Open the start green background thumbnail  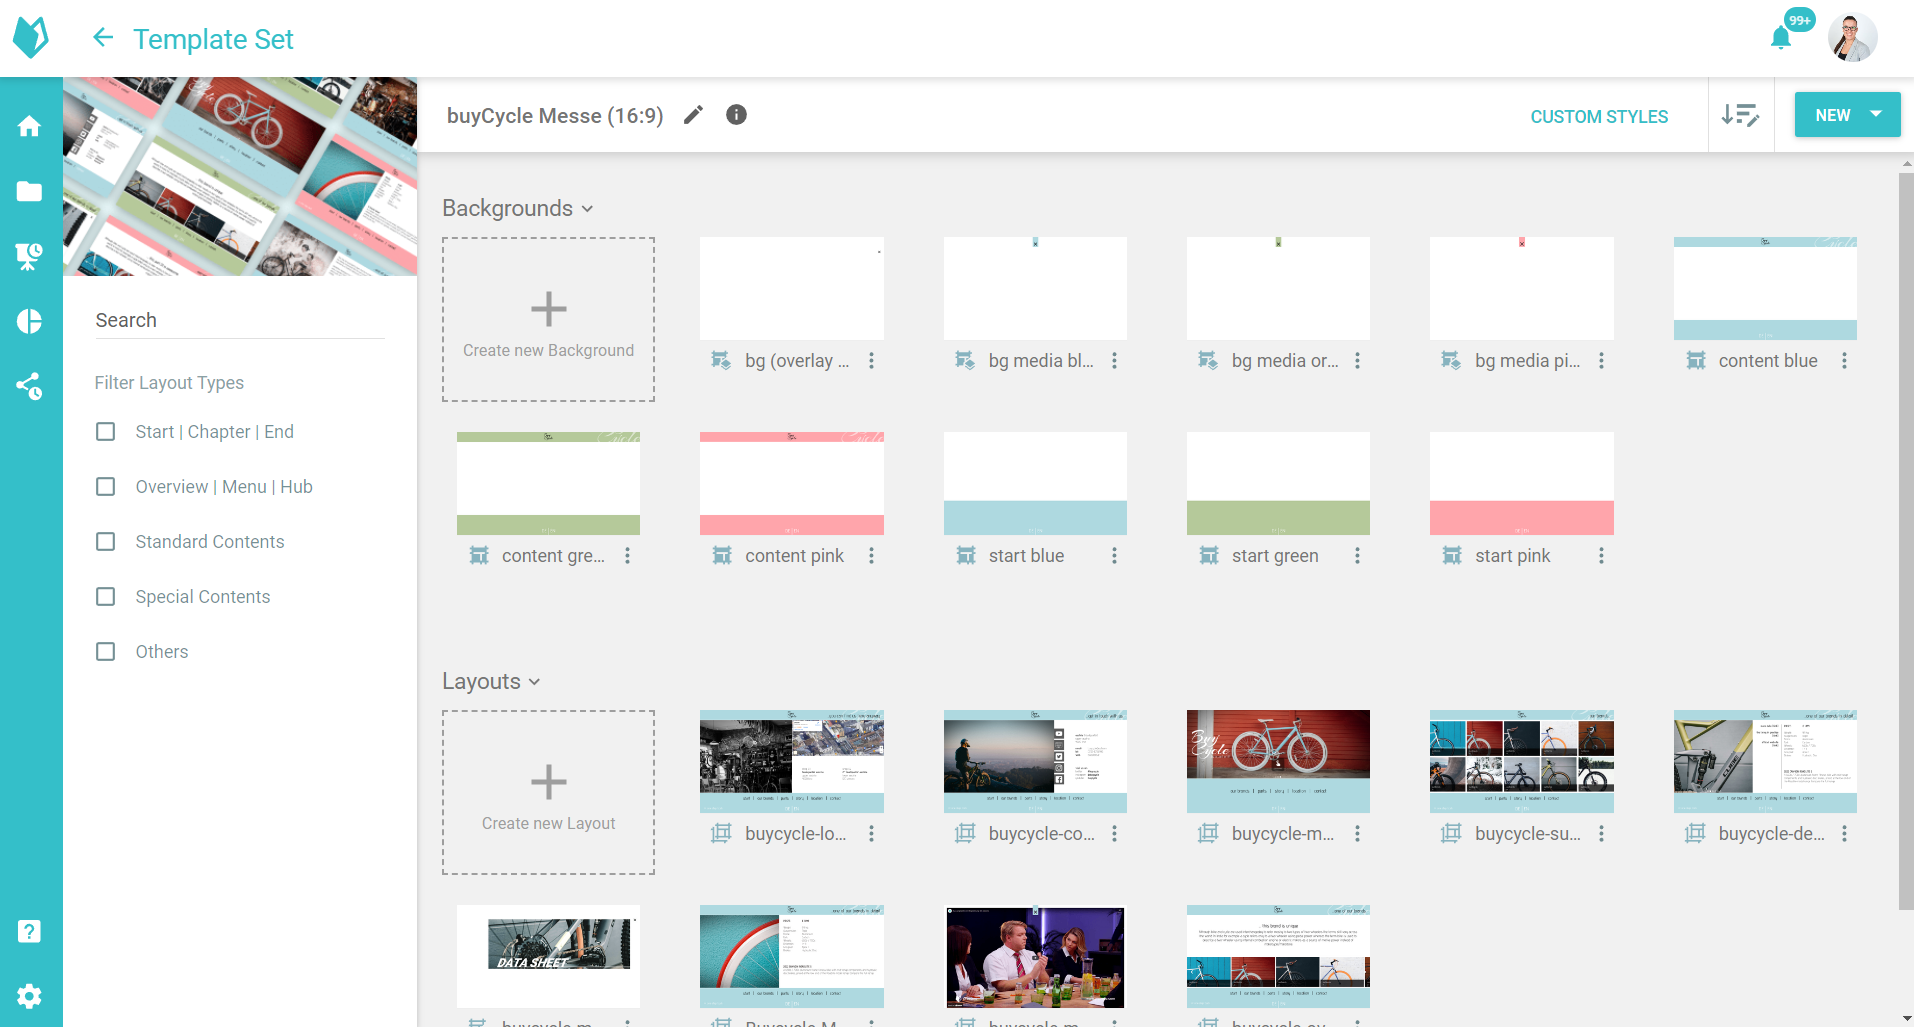[1278, 483]
